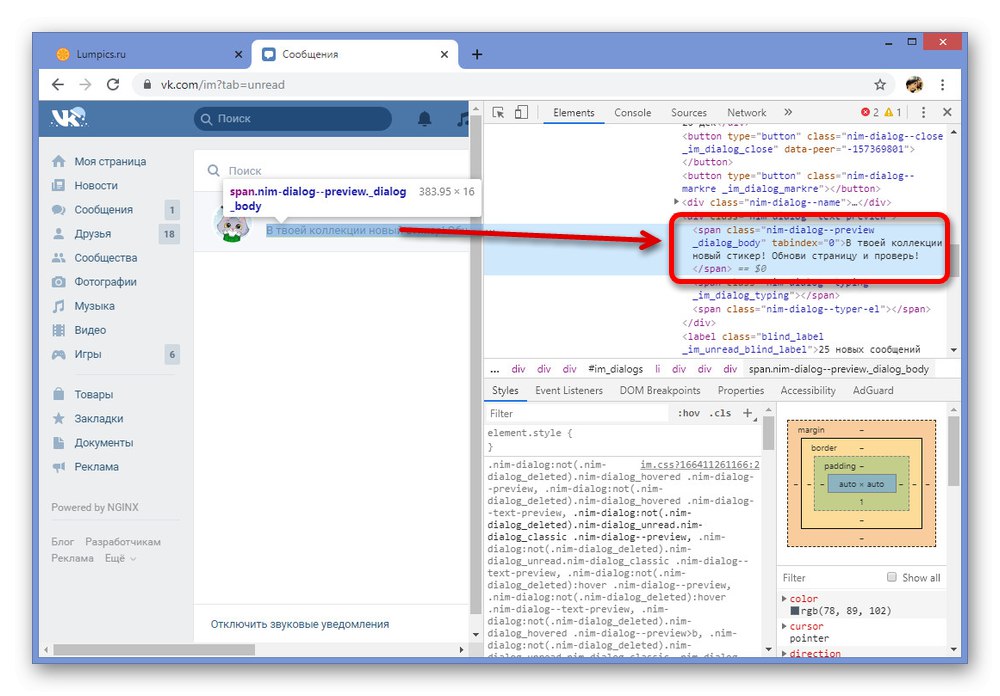This screenshot has height=696, width=1000.
Task: Close the Lumpics.ru tab
Action: tap(239, 54)
